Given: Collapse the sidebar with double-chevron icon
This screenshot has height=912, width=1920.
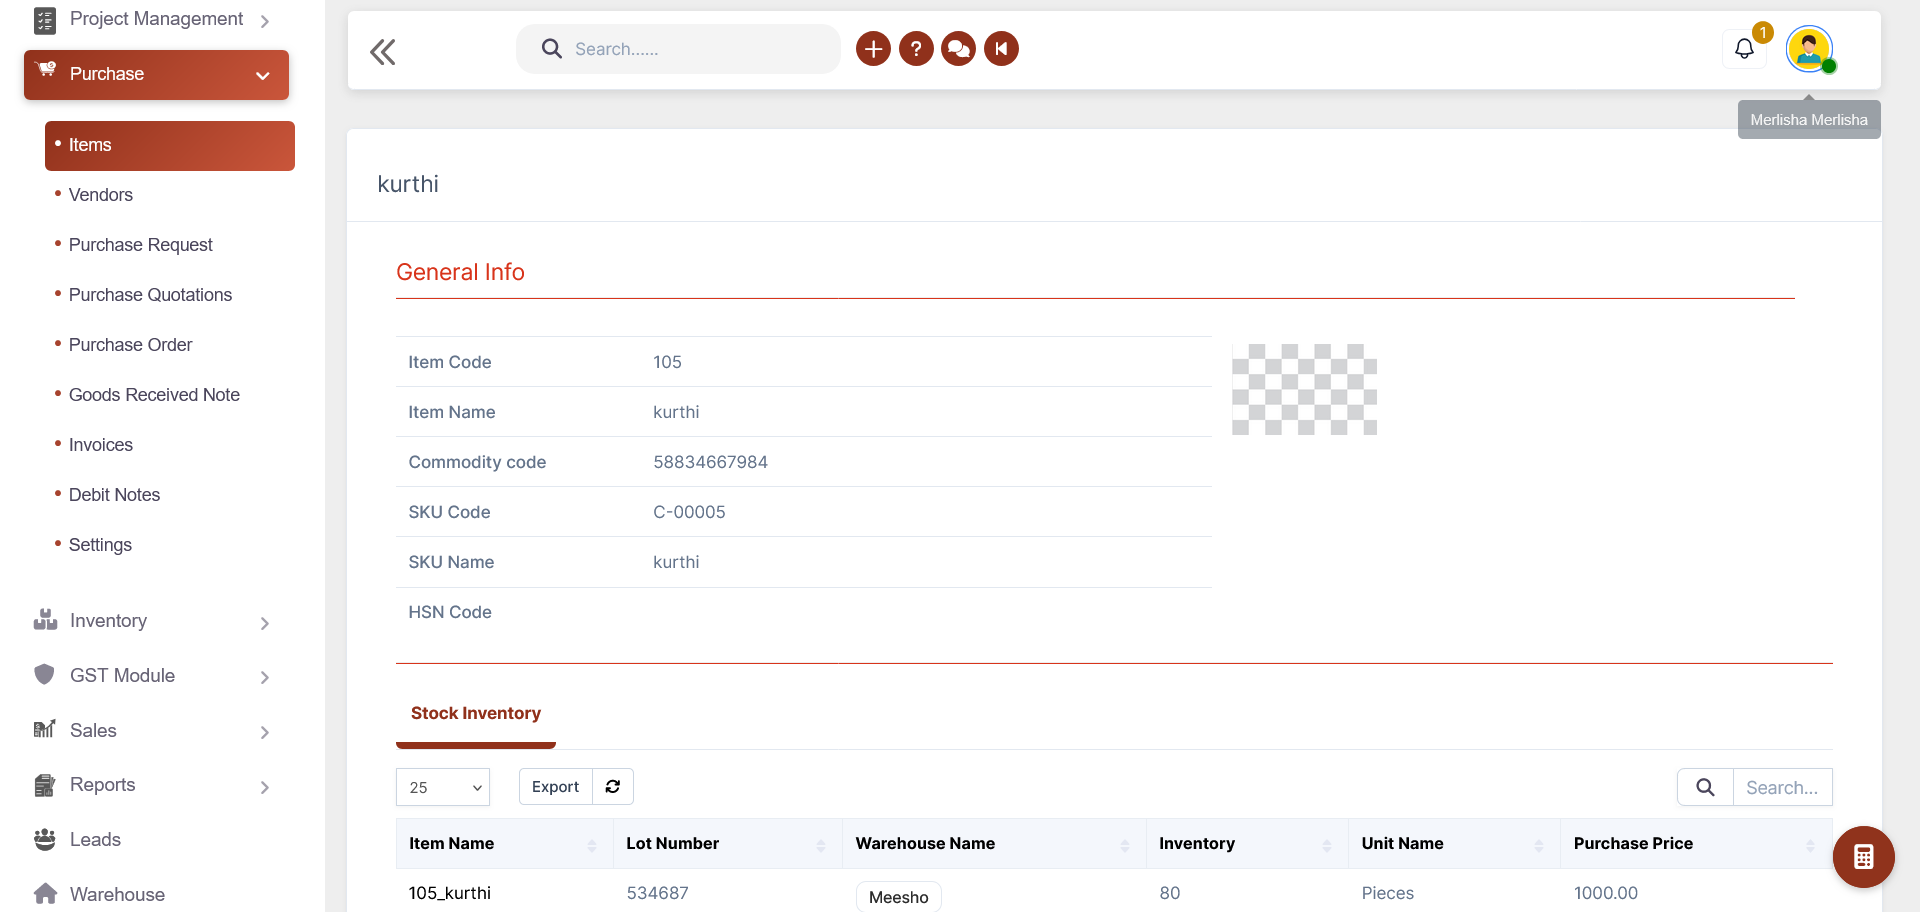Looking at the screenshot, I should pyautogui.click(x=383, y=51).
